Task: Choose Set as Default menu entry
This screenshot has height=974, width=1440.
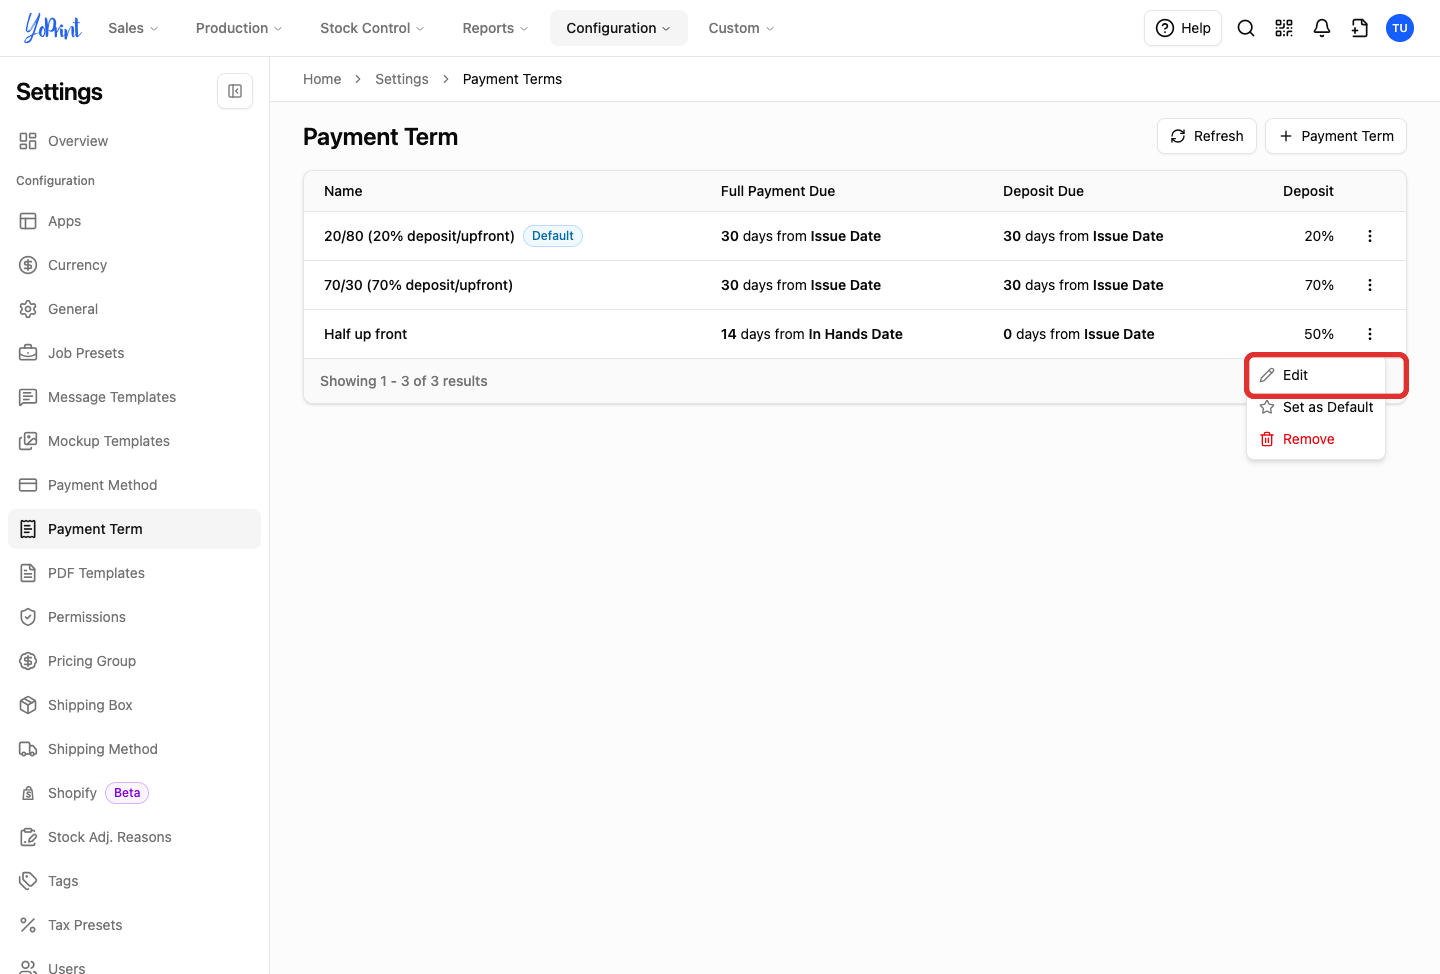Action: (1316, 407)
